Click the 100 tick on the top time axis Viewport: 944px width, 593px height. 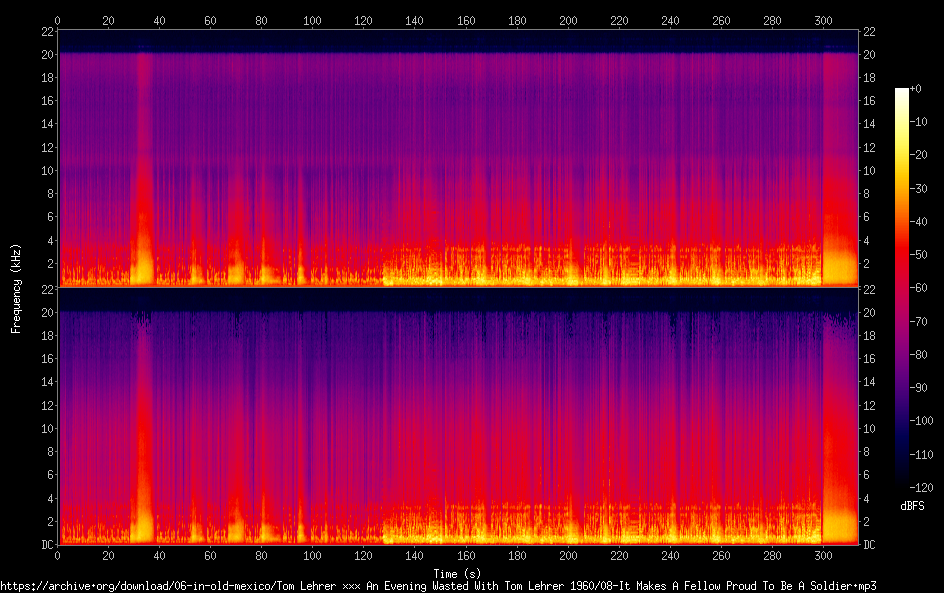click(313, 20)
